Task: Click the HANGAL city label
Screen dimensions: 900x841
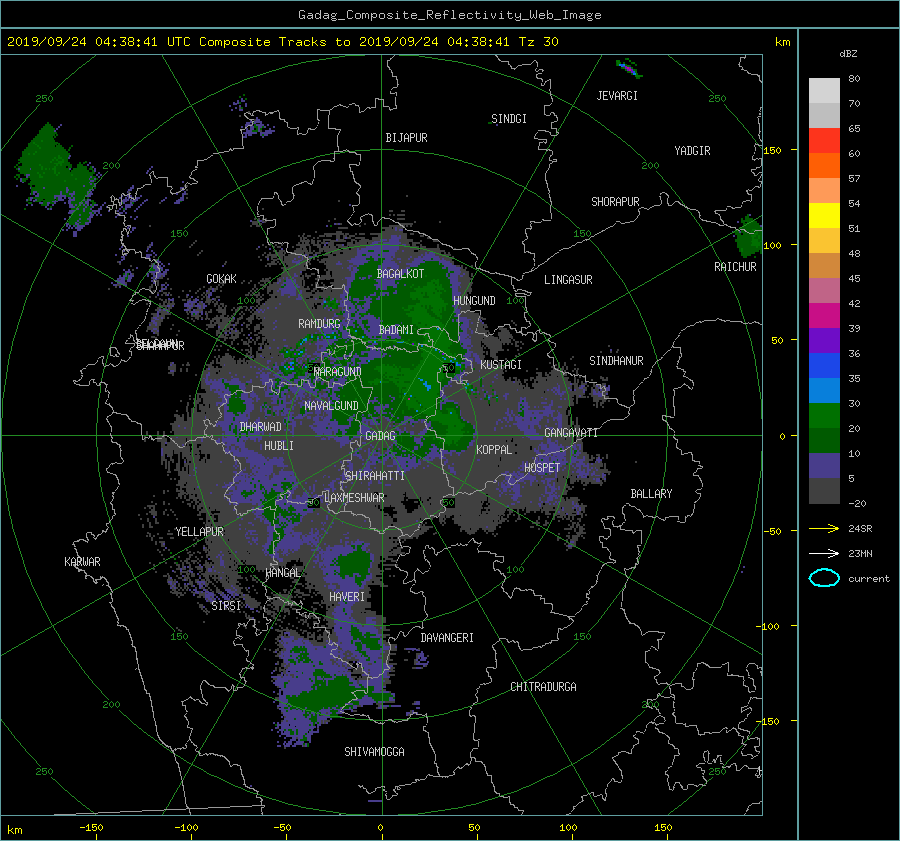Action: 282,572
